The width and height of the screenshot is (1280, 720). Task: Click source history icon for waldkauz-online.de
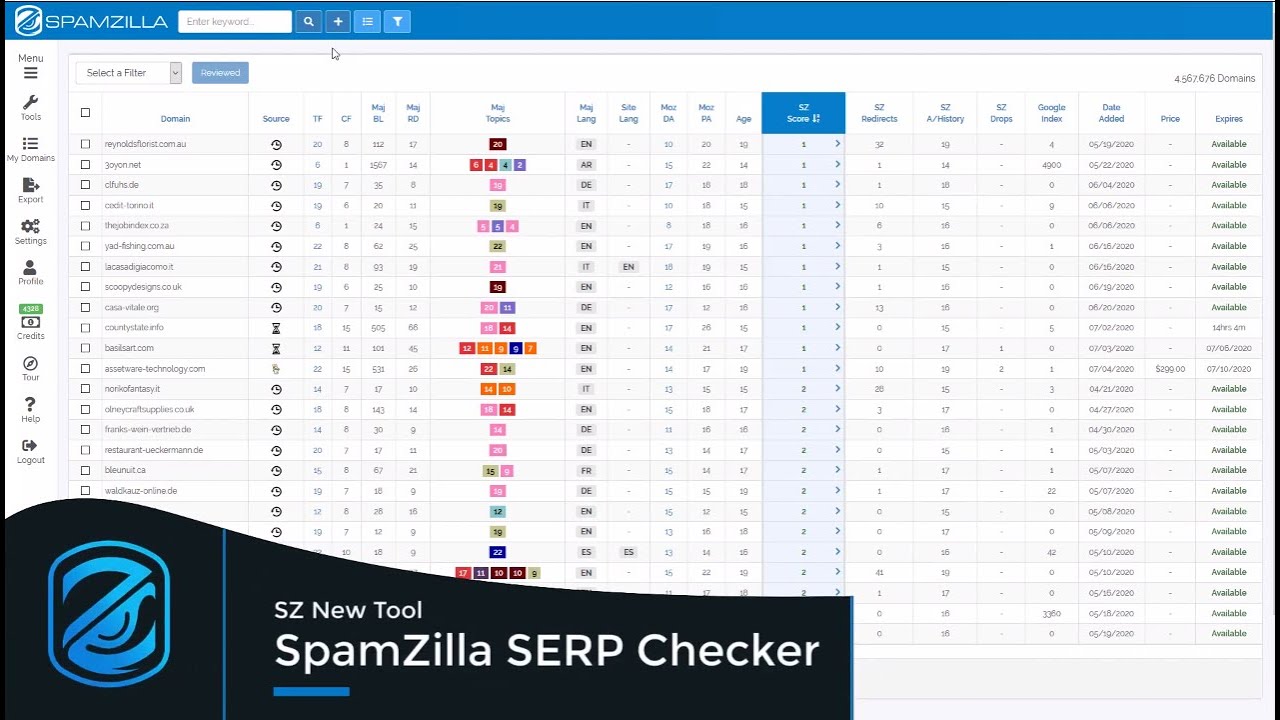[x=276, y=491]
